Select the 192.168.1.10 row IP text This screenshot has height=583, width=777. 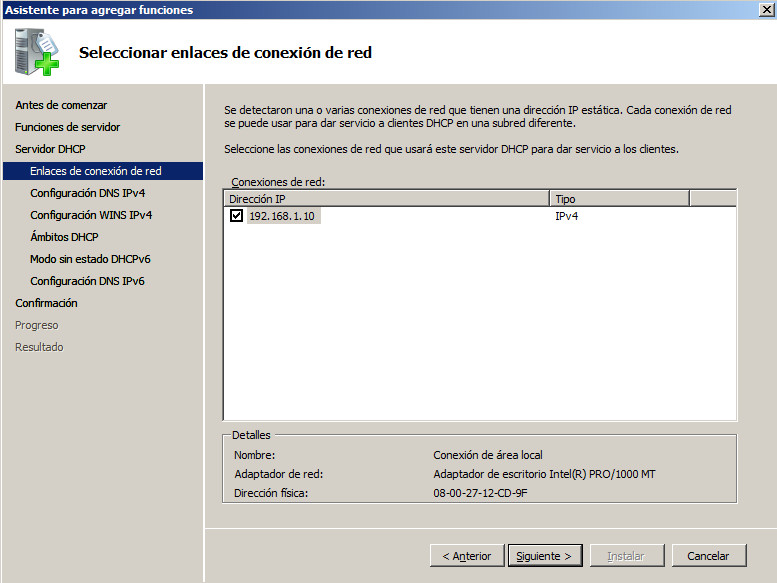coord(283,216)
